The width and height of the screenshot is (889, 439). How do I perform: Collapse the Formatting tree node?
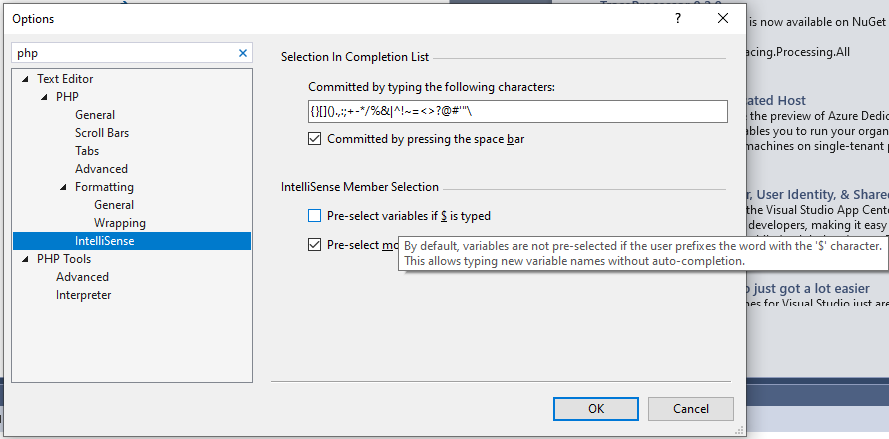click(63, 187)
